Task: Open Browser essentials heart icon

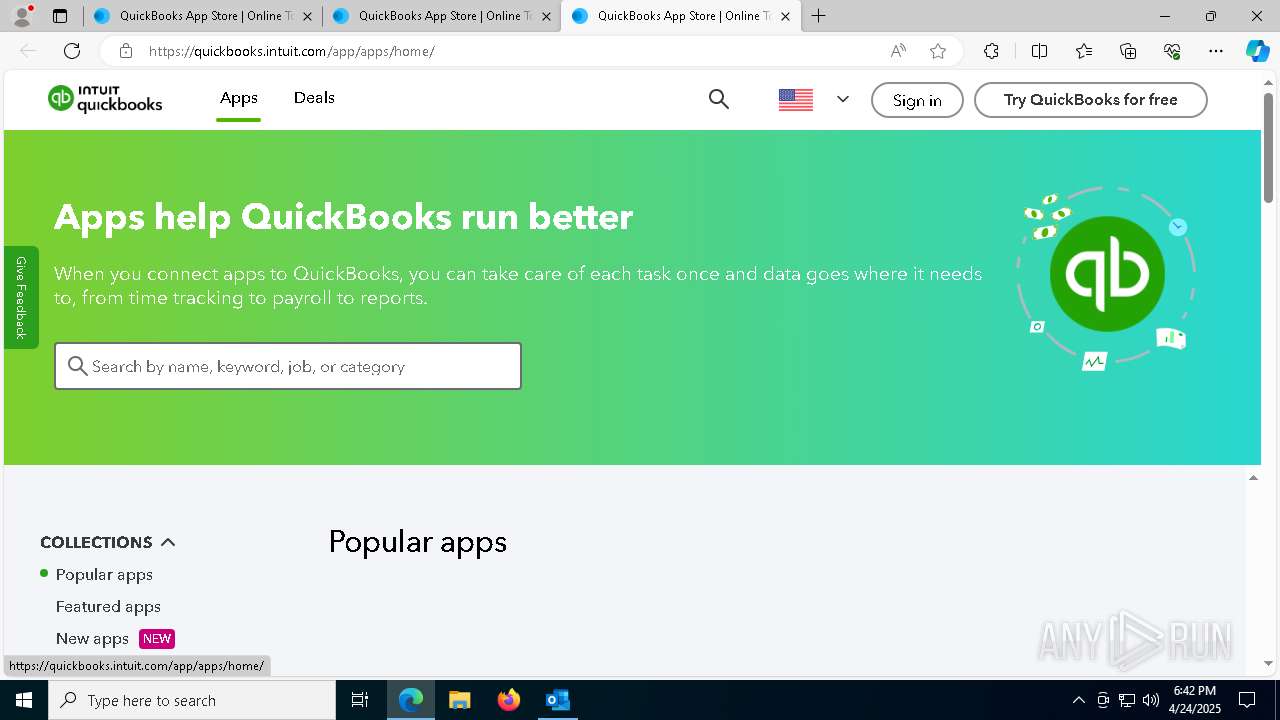Action: click(1172, 51)
